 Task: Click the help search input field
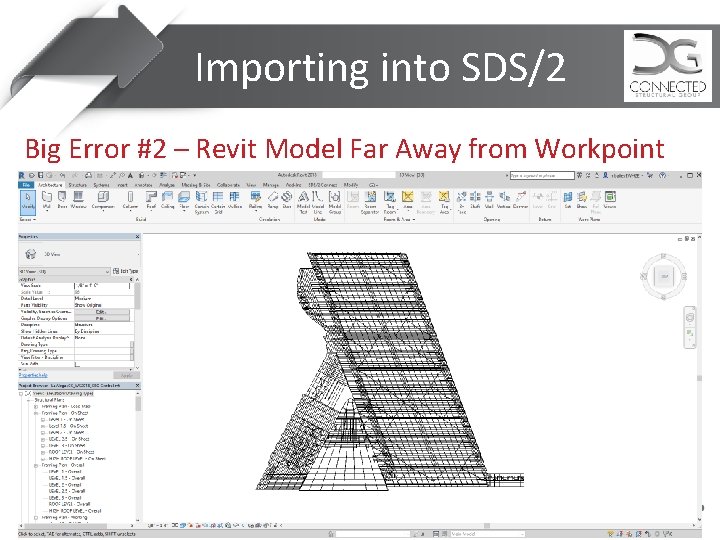(542, 175)
